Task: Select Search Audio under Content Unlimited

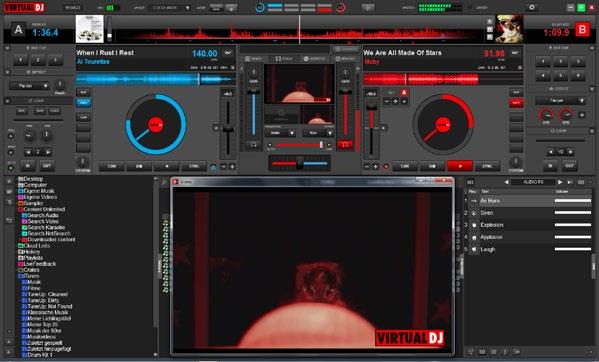Action: point(40,215)
